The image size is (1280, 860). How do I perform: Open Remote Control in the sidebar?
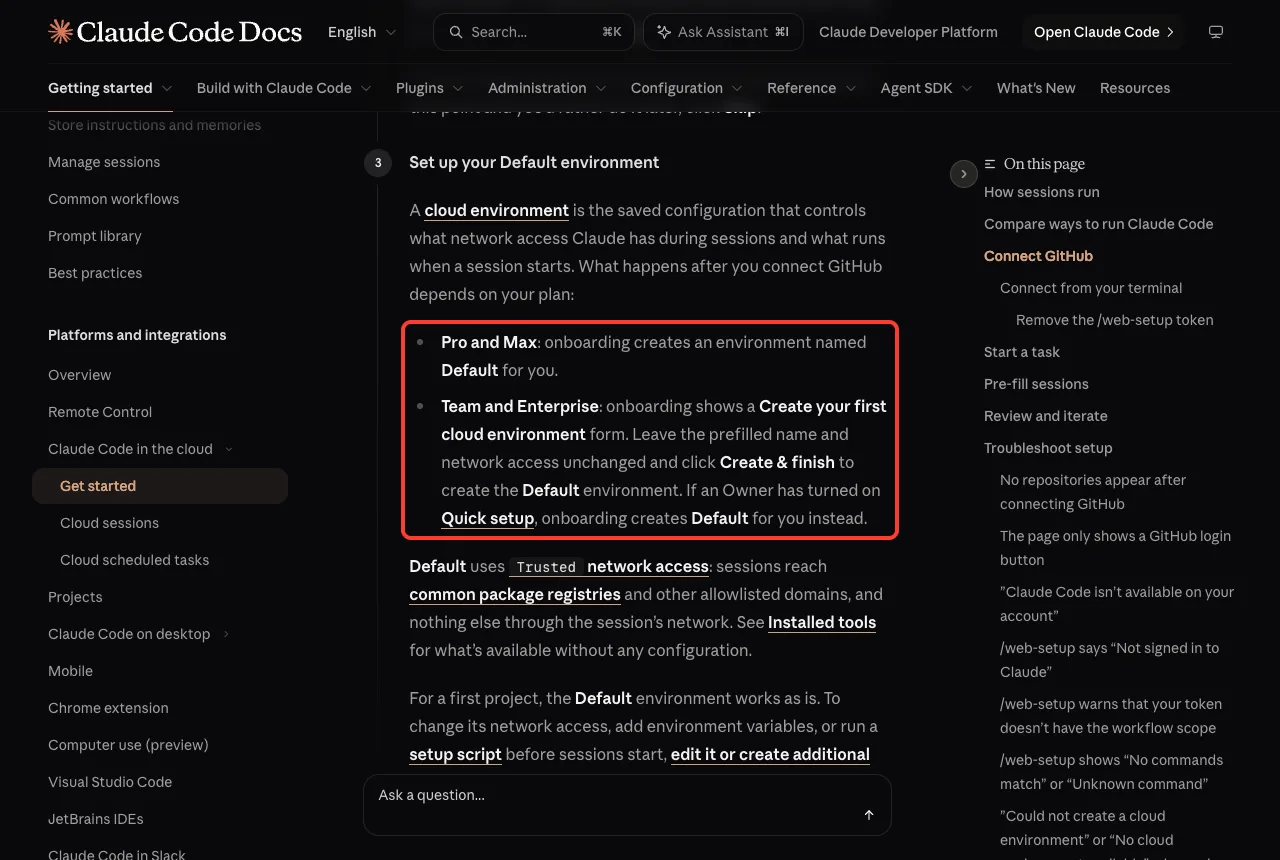point(100,412)
